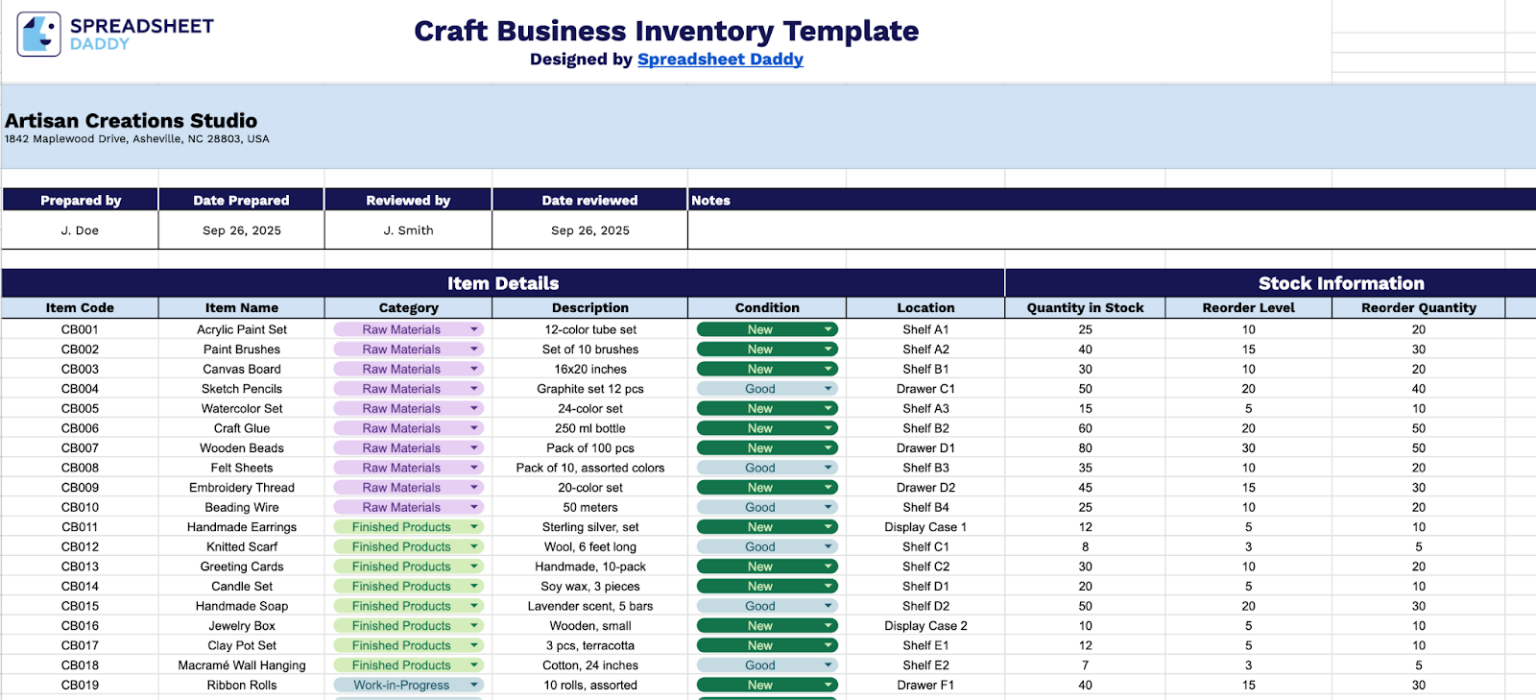The image size is (1536, 700).
Task: Click the Item Details section header
Action: click(x=504, y=283)
